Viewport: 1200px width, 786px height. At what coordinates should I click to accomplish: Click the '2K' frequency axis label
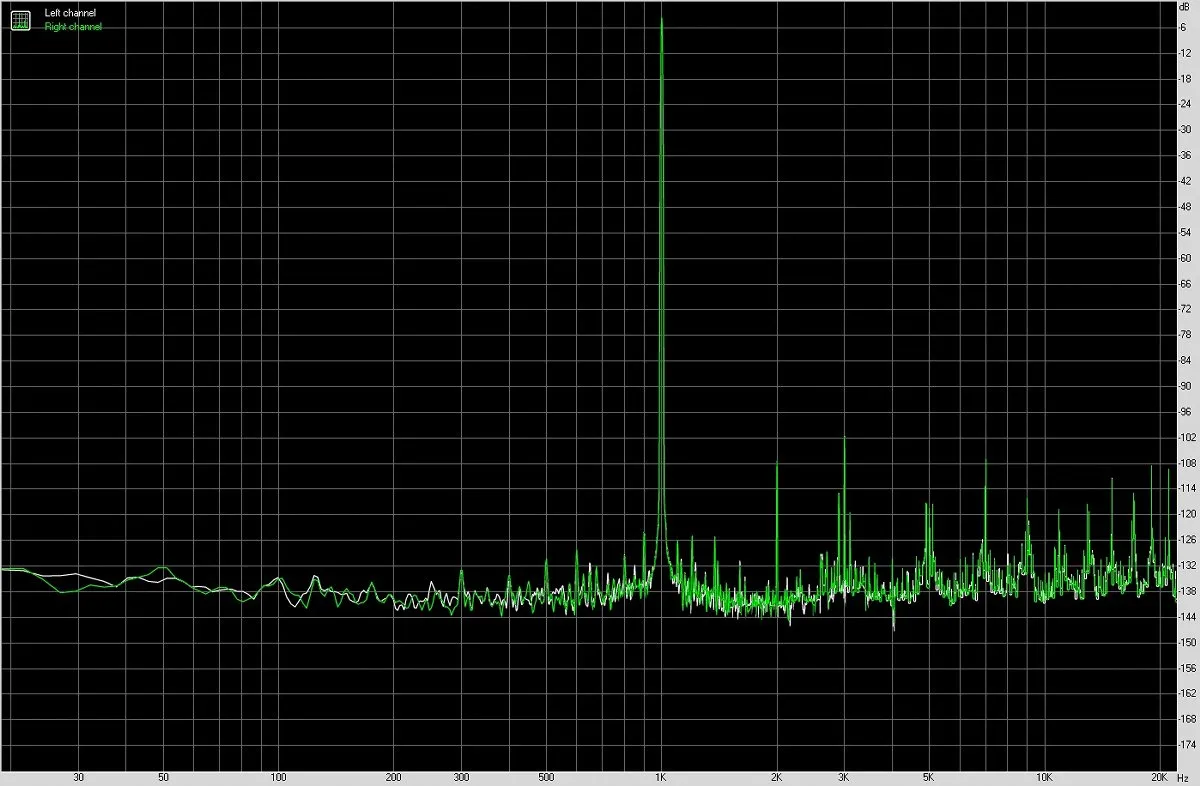[x=777, y=777]
